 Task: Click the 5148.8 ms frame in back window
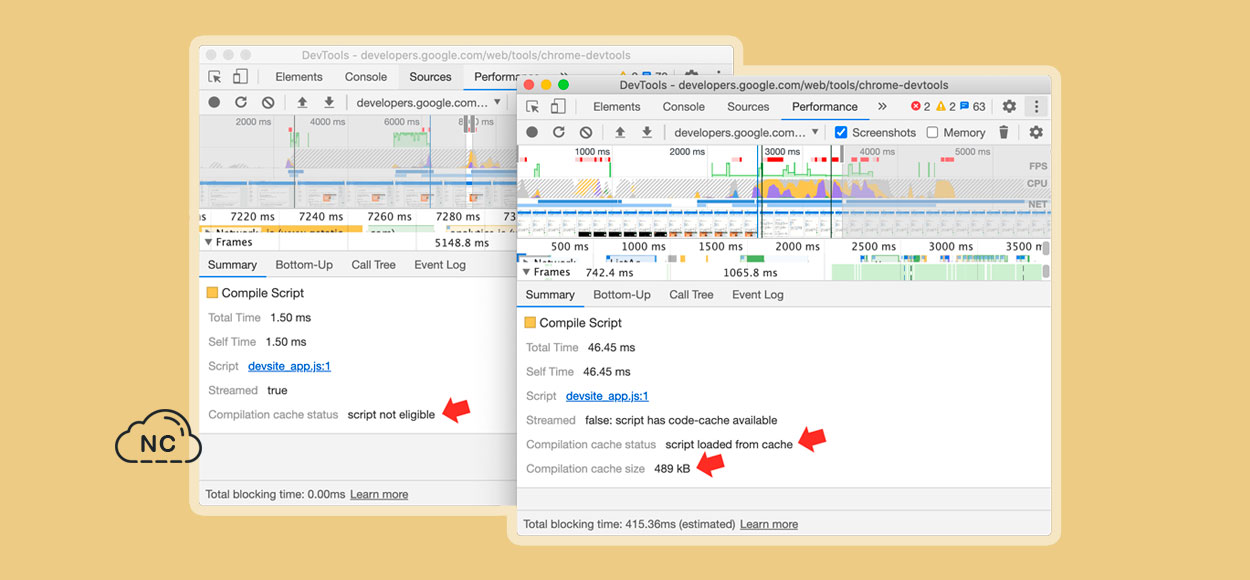(x=461, y=242)
